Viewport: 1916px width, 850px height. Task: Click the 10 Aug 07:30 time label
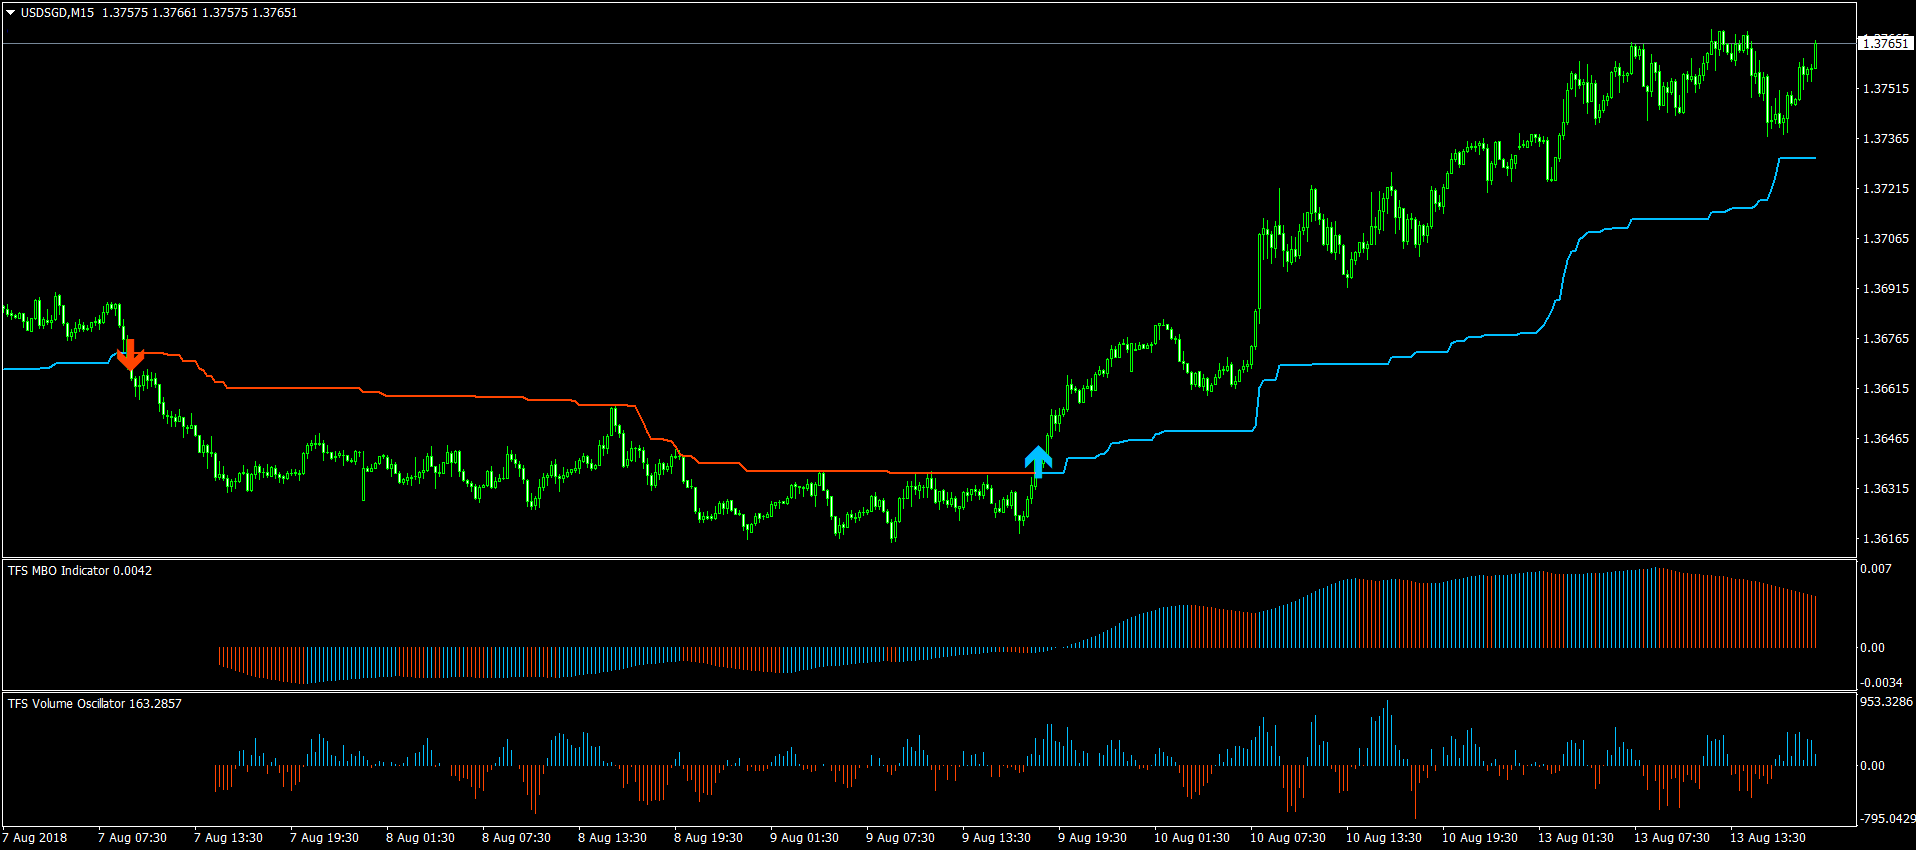click(1287, 838)
